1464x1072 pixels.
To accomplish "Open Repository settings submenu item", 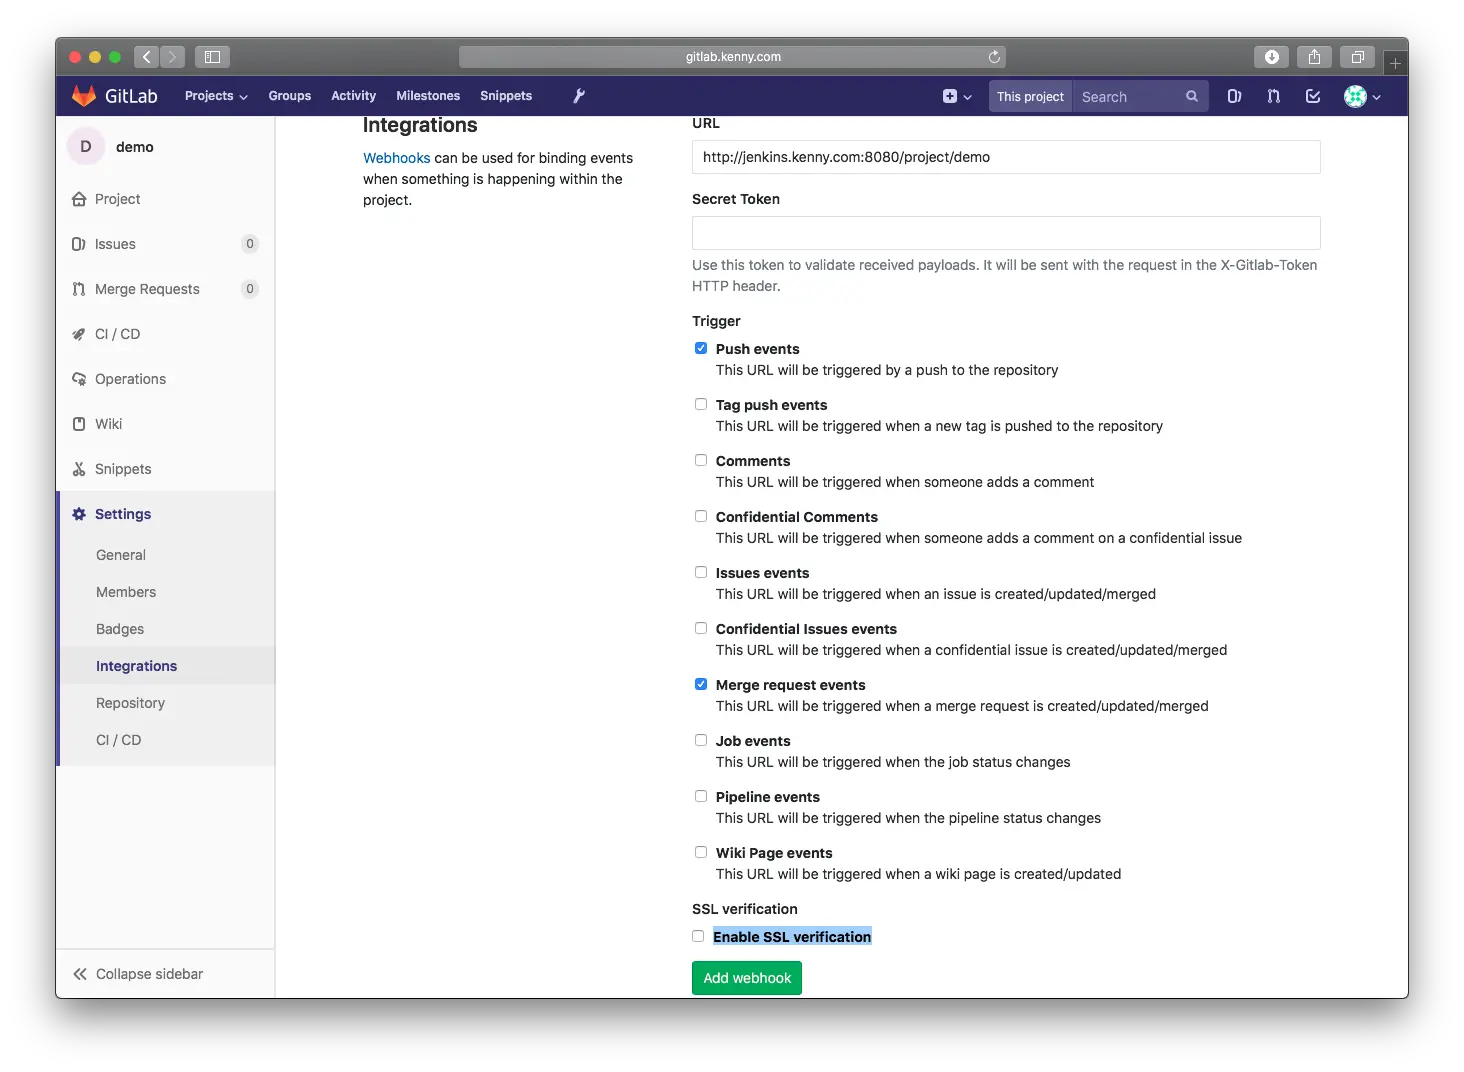I will point(130,703).
